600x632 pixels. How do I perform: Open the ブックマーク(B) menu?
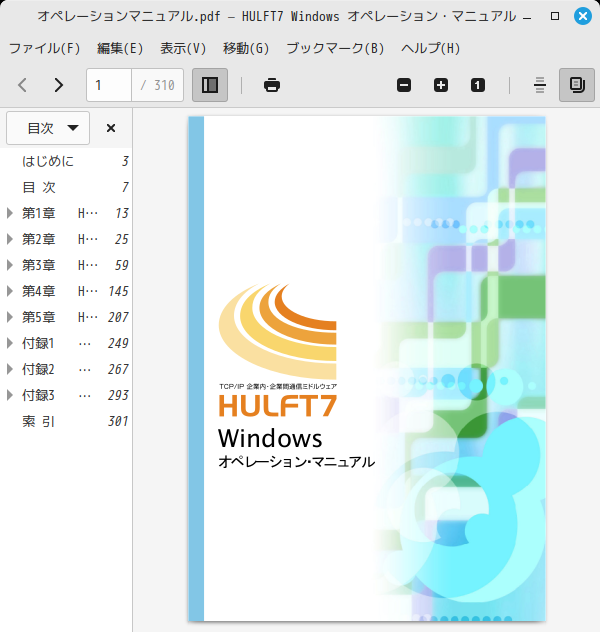click(x=335, y=48)
